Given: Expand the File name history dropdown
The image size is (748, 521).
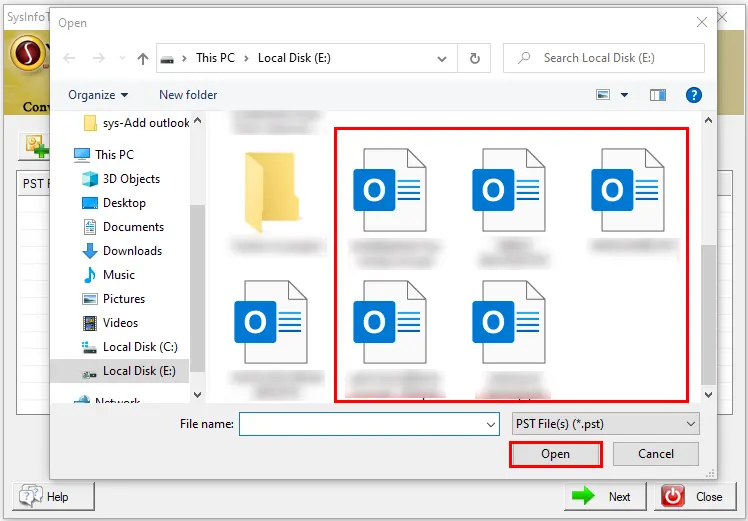Looking at the screenshot, I should (x=490, y=424).
